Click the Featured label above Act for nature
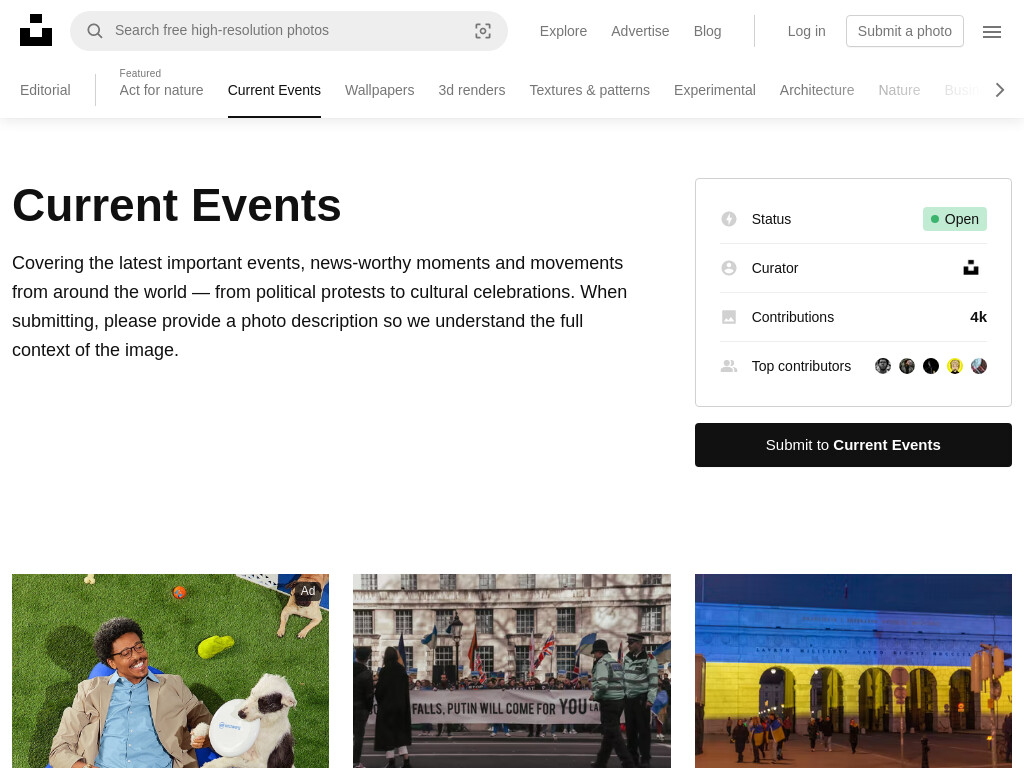This screenshot has height=768, width=1024. 140,73
